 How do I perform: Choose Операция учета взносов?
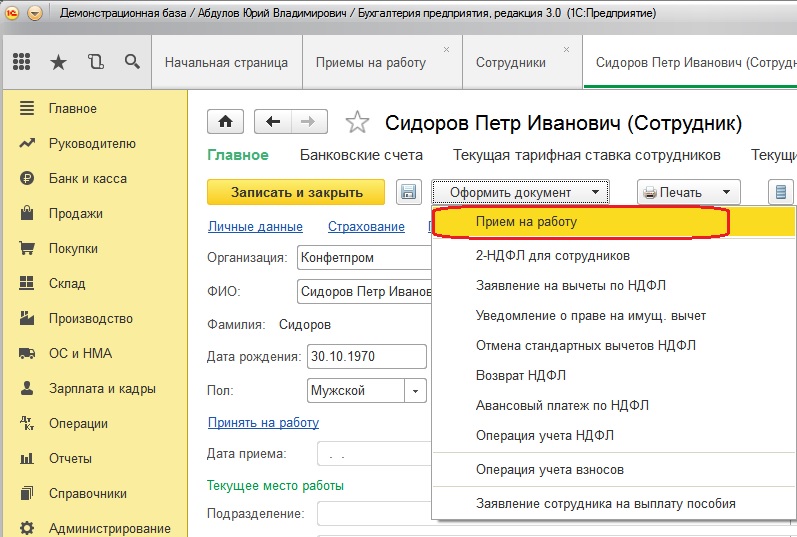point(613,469)
